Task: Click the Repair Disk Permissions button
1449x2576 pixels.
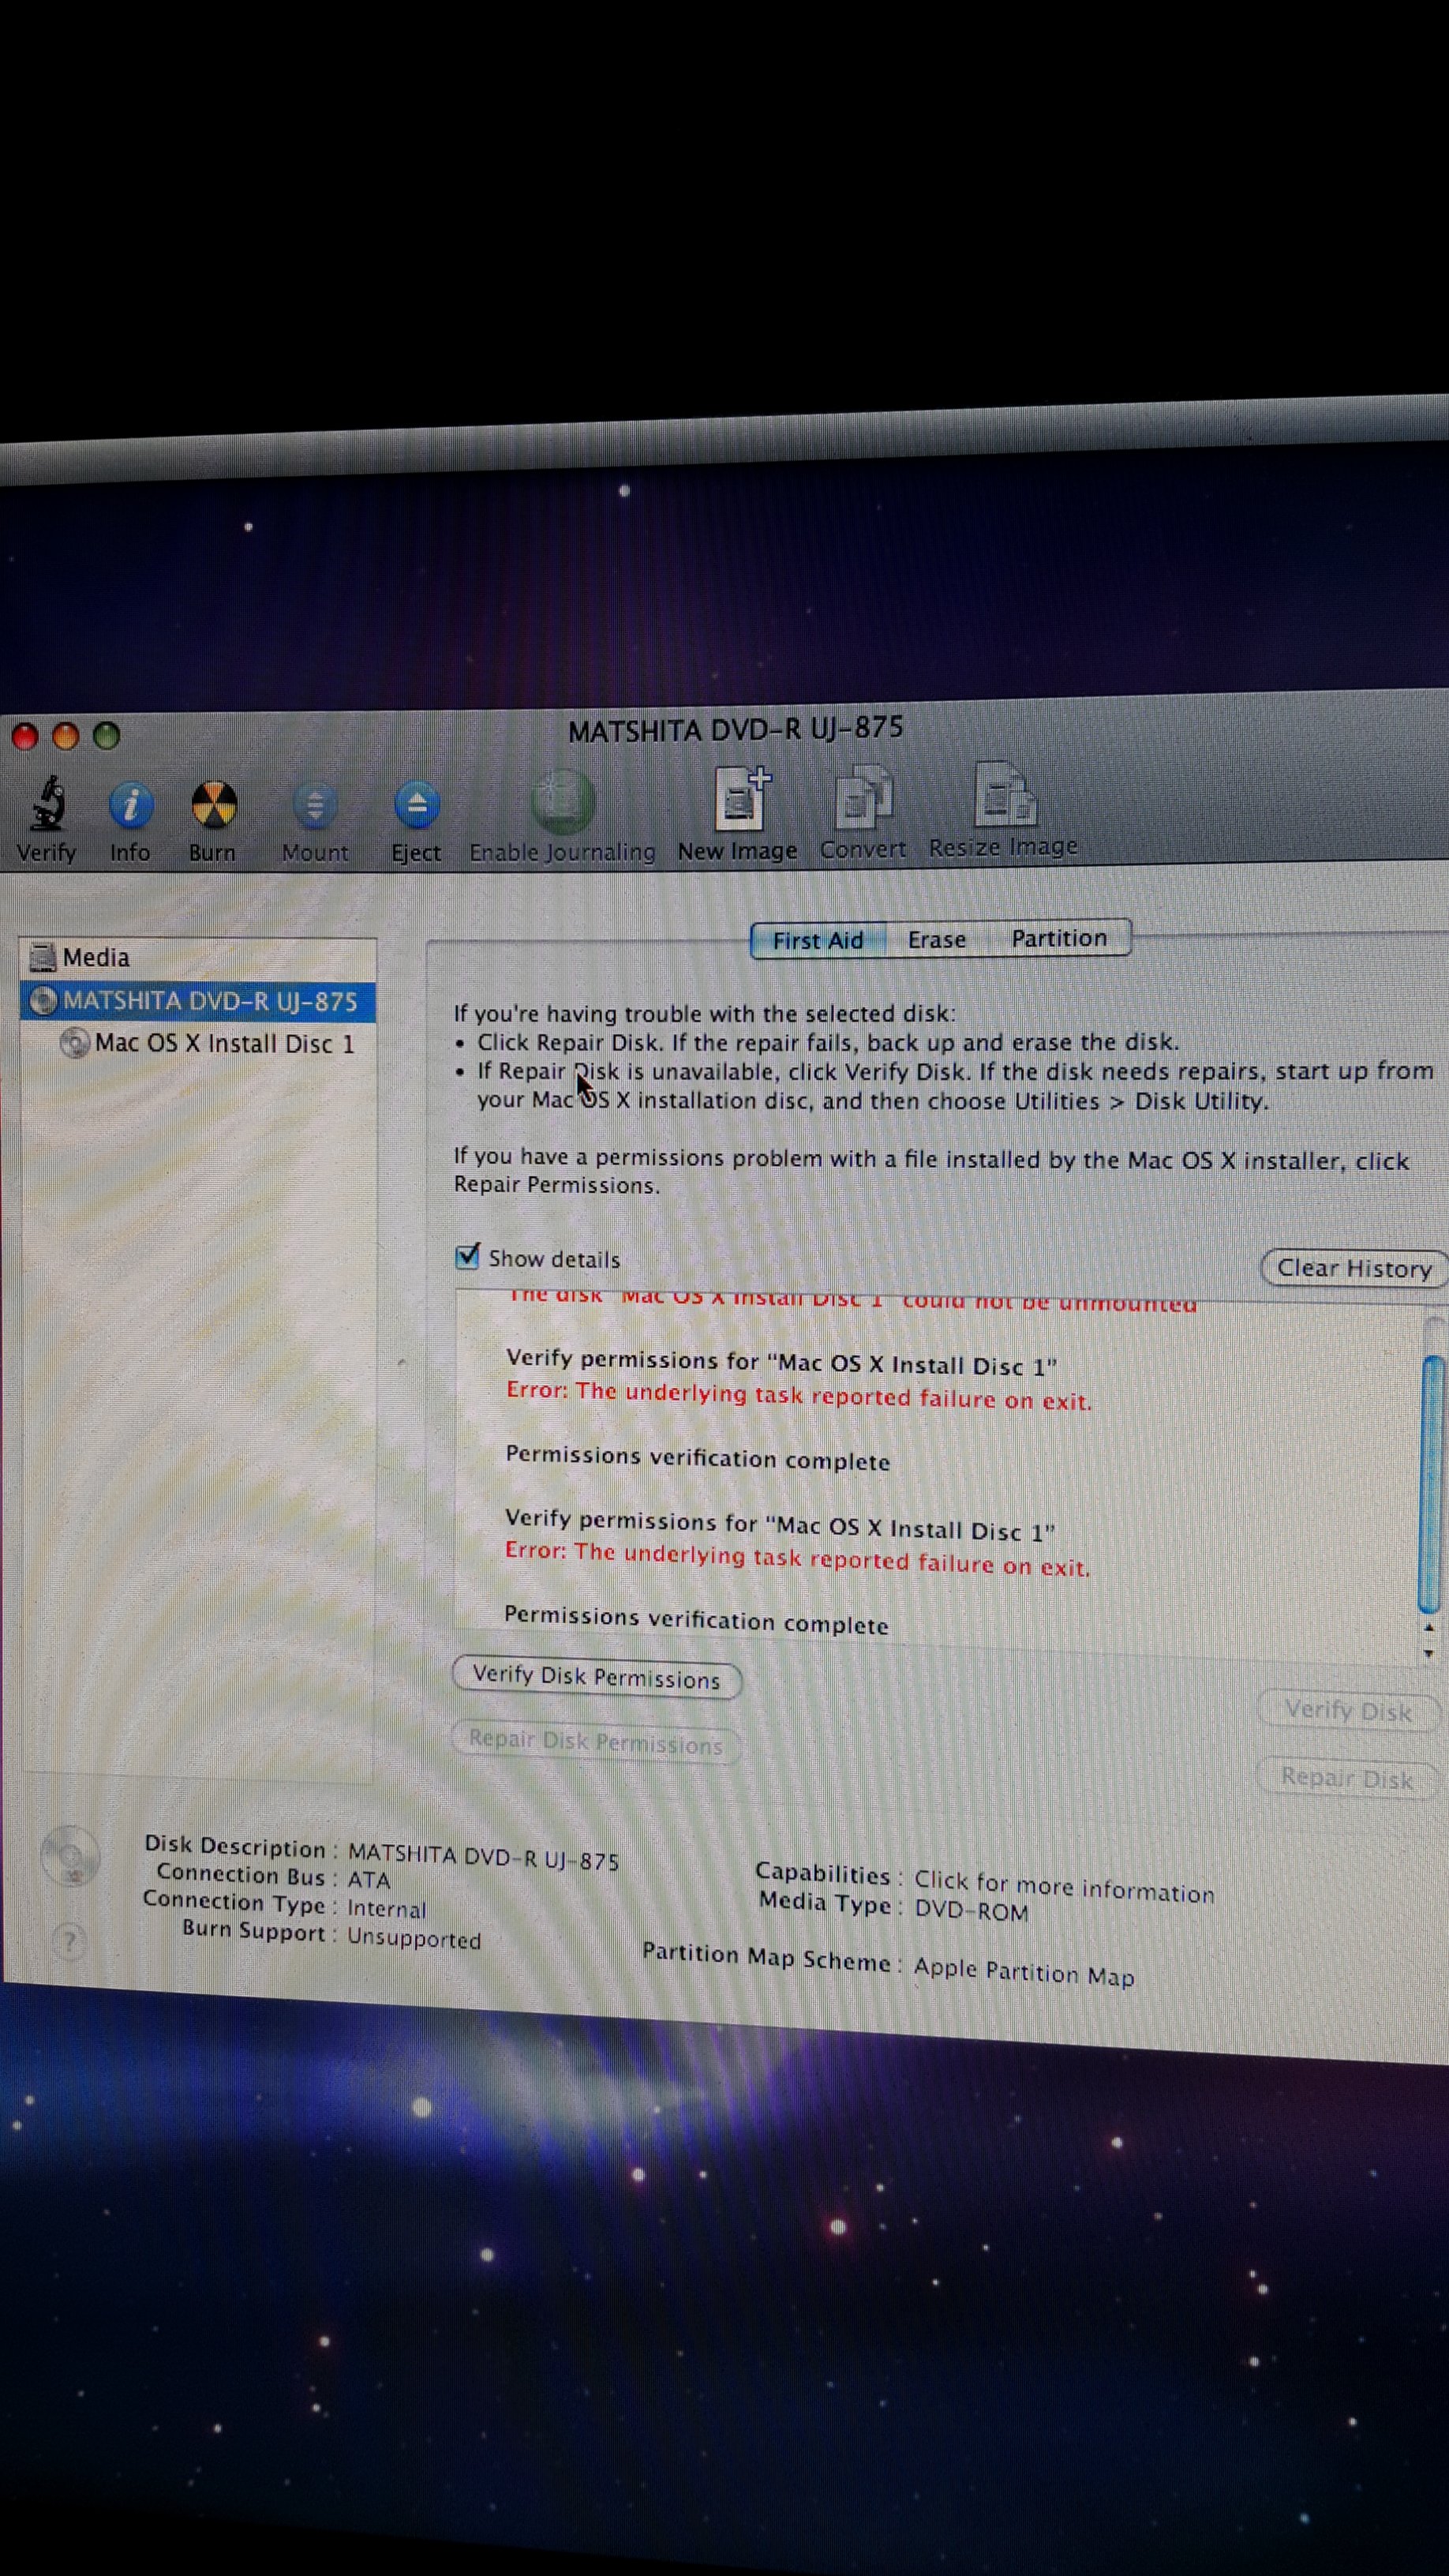Action: (596, 1743)
